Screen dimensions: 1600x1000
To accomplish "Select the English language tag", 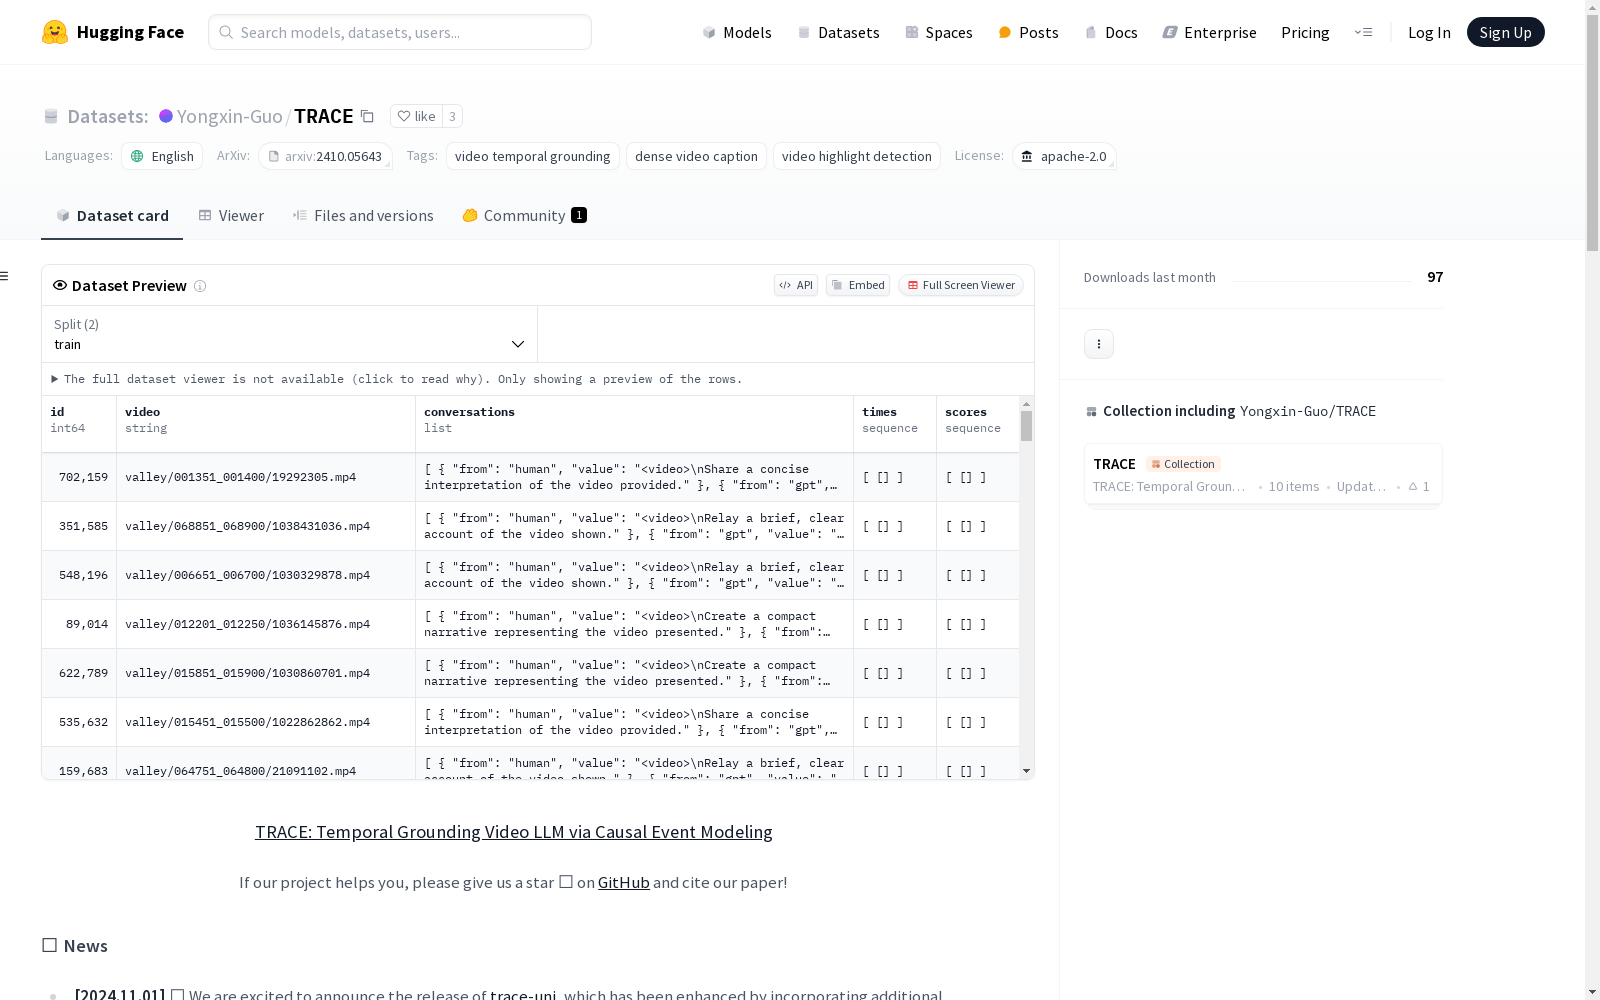I will (162, 156).
